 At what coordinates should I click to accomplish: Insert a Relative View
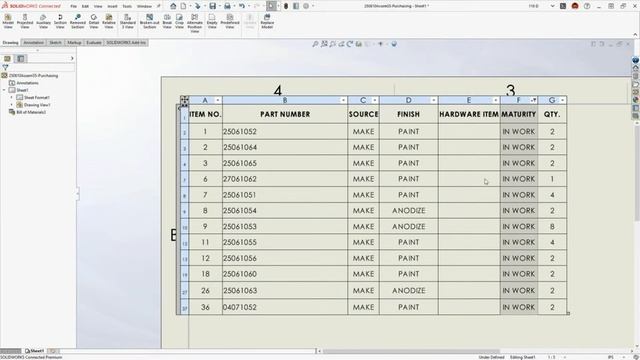tap(109, 21)
